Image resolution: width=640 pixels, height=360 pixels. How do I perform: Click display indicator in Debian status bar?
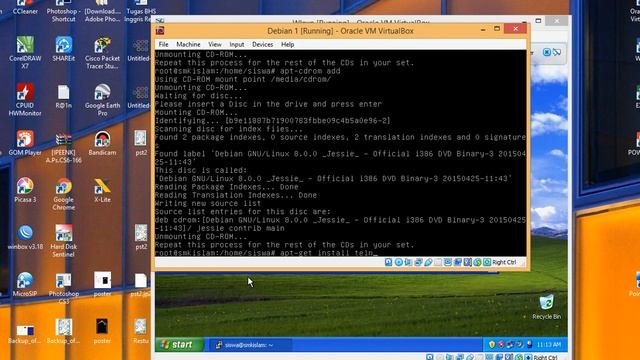click(x=448, y=262)
